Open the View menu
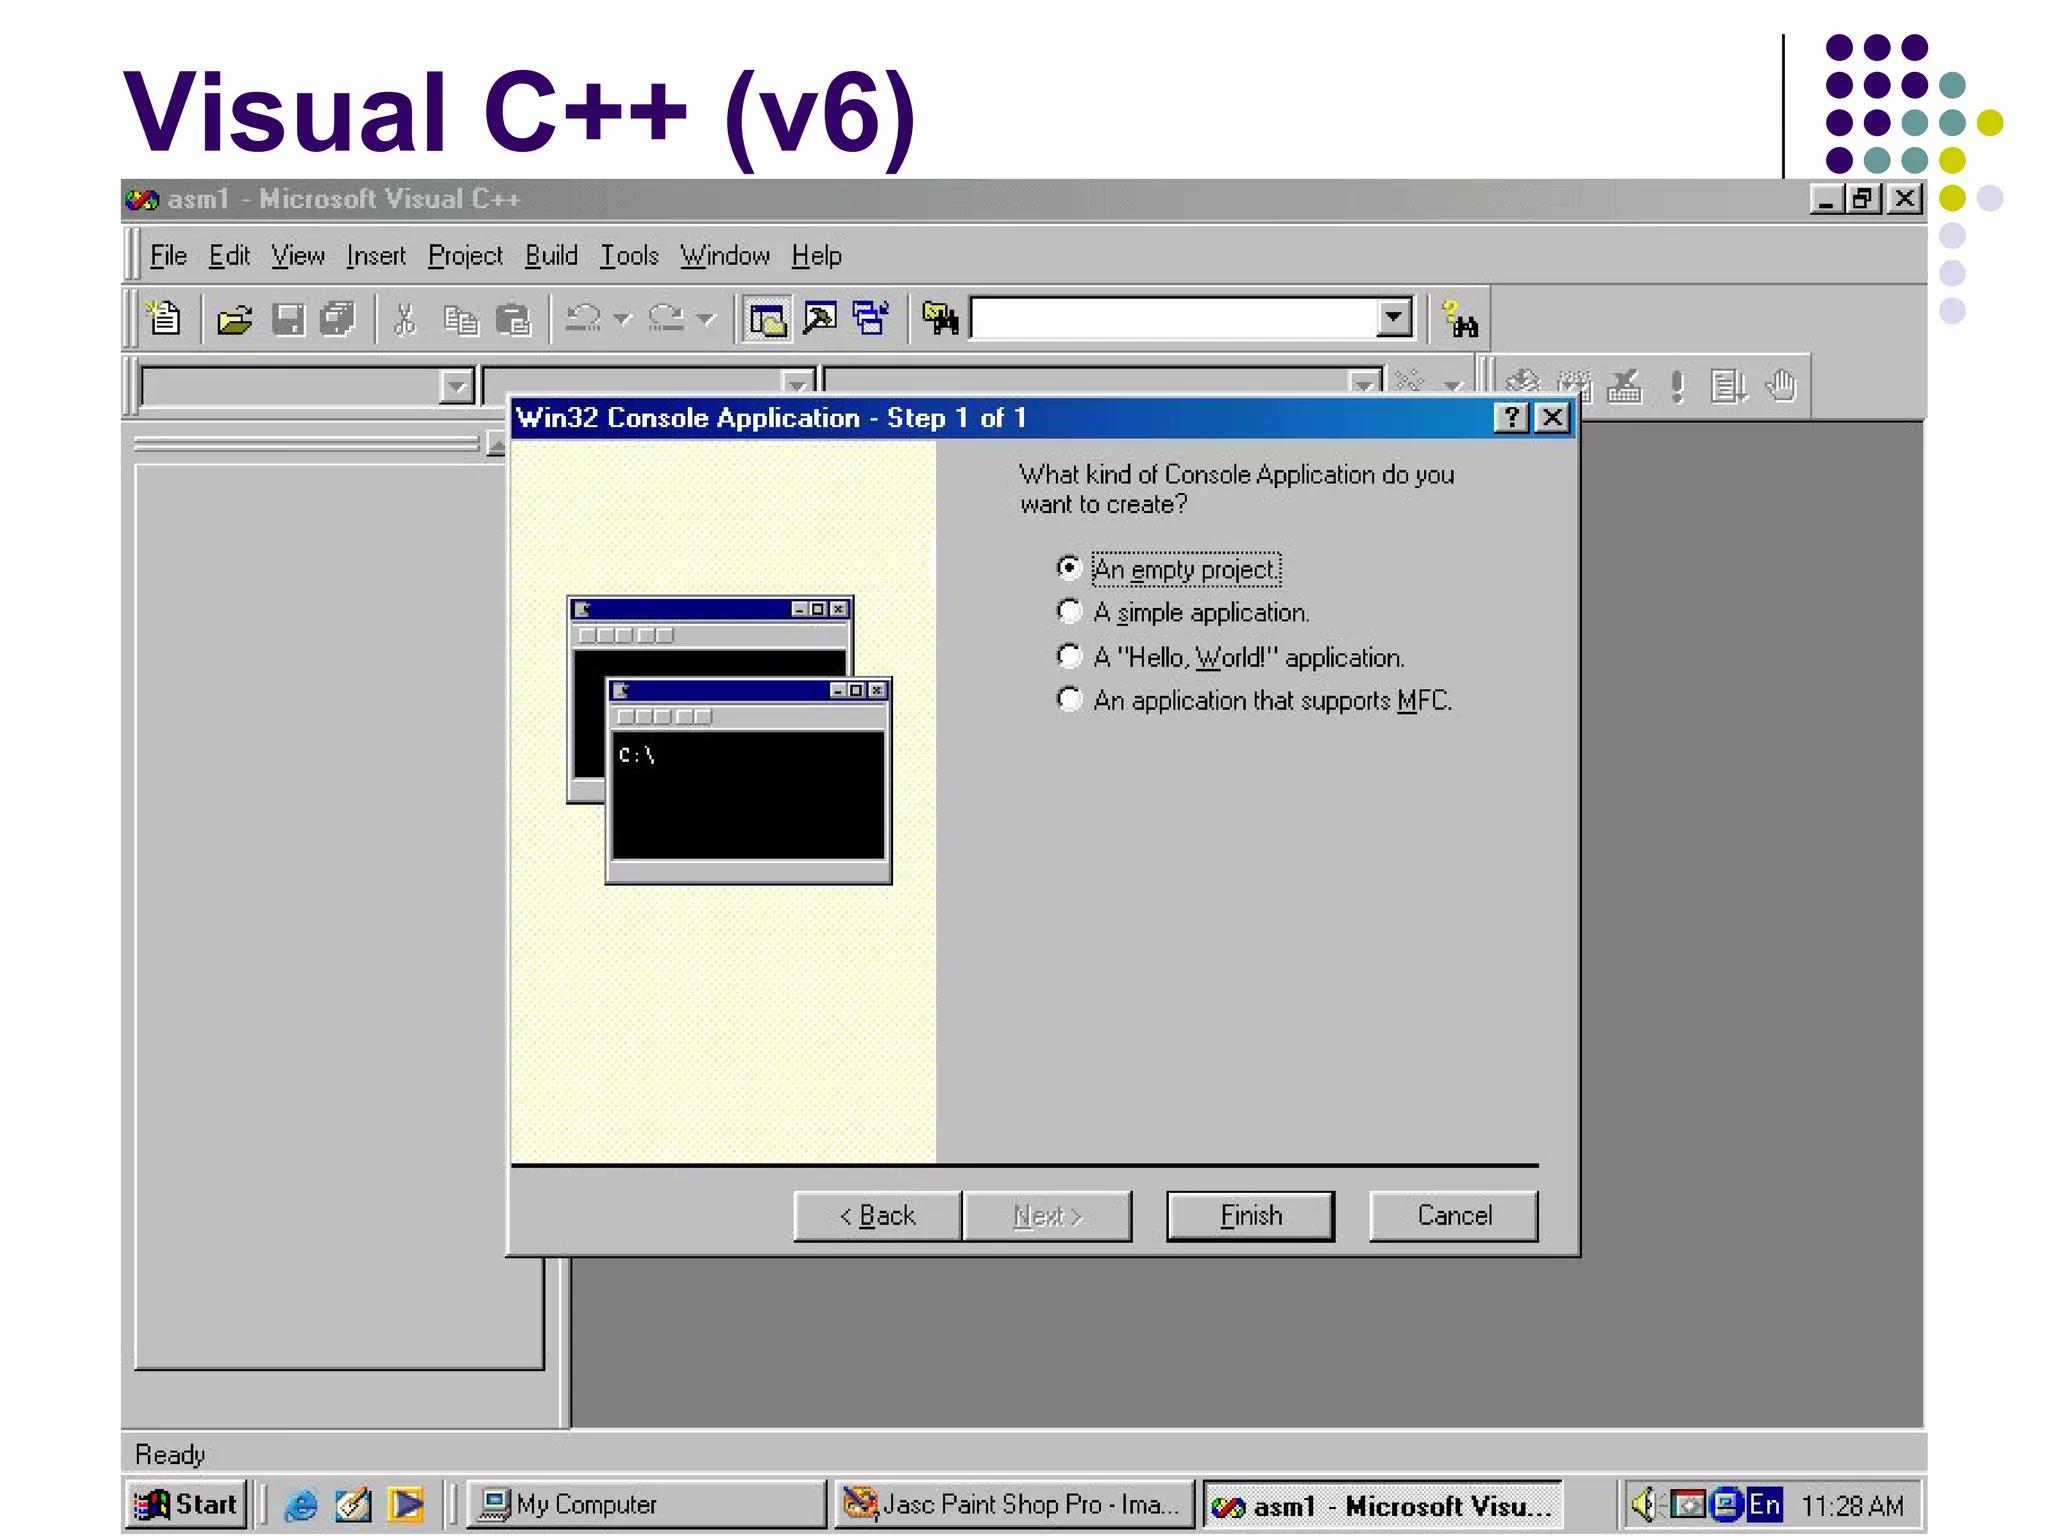 (297, 256)
